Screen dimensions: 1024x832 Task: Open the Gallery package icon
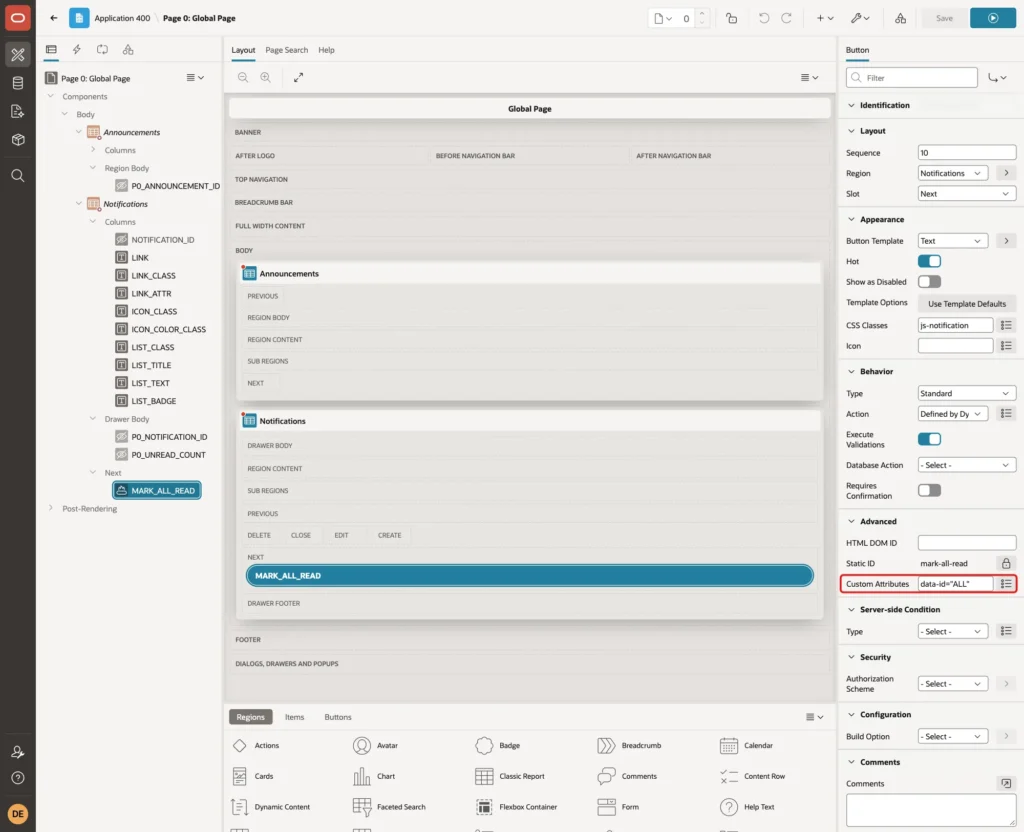18,140
